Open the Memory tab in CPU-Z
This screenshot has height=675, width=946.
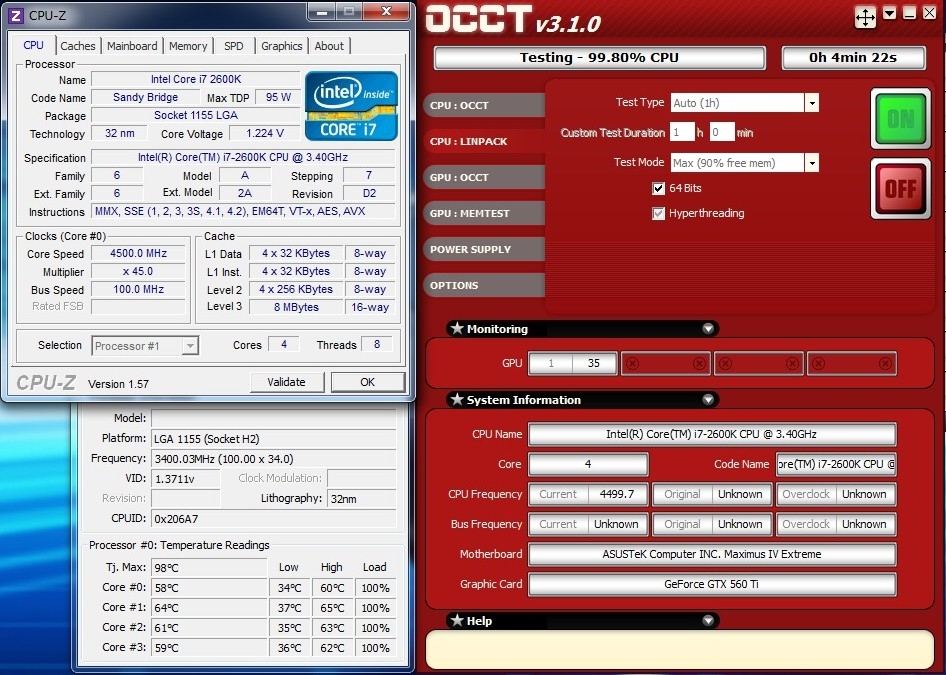(x=188, y=46)
